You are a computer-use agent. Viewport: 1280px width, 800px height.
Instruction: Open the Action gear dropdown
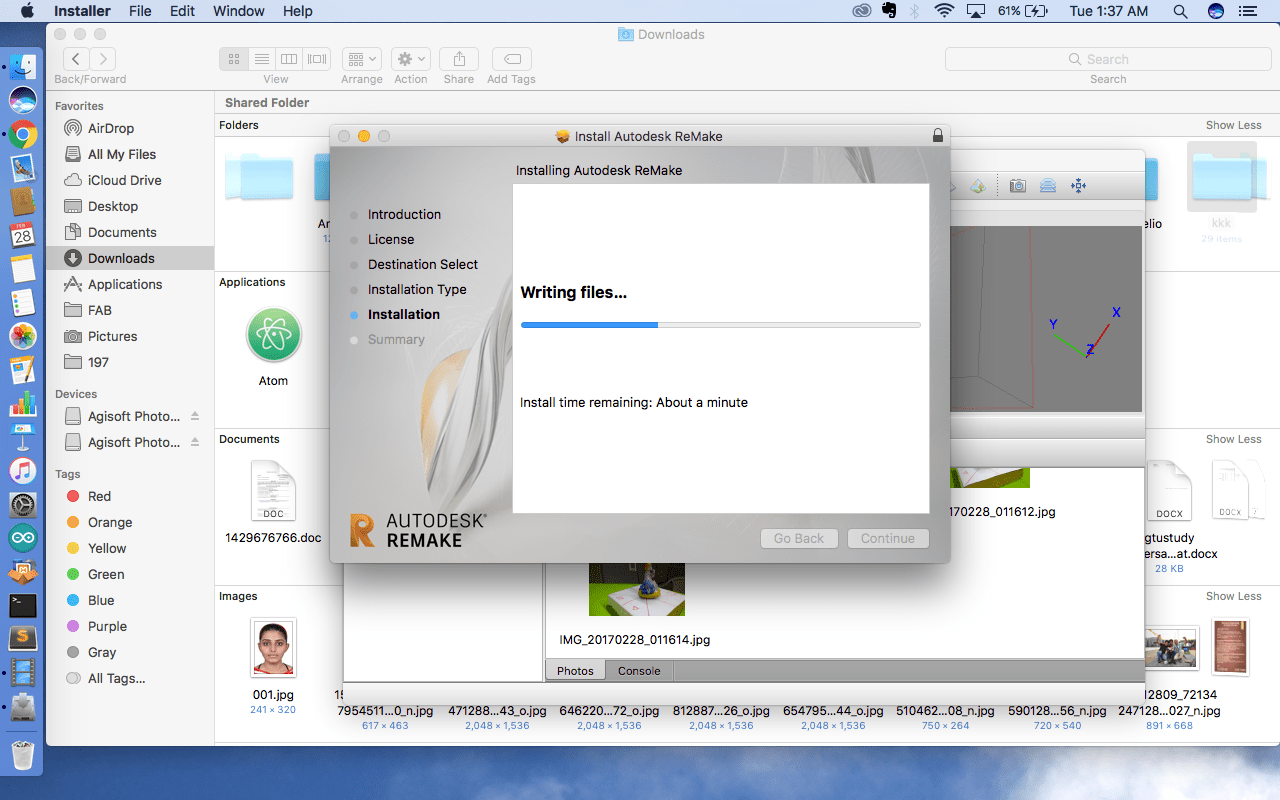(410, 59)
